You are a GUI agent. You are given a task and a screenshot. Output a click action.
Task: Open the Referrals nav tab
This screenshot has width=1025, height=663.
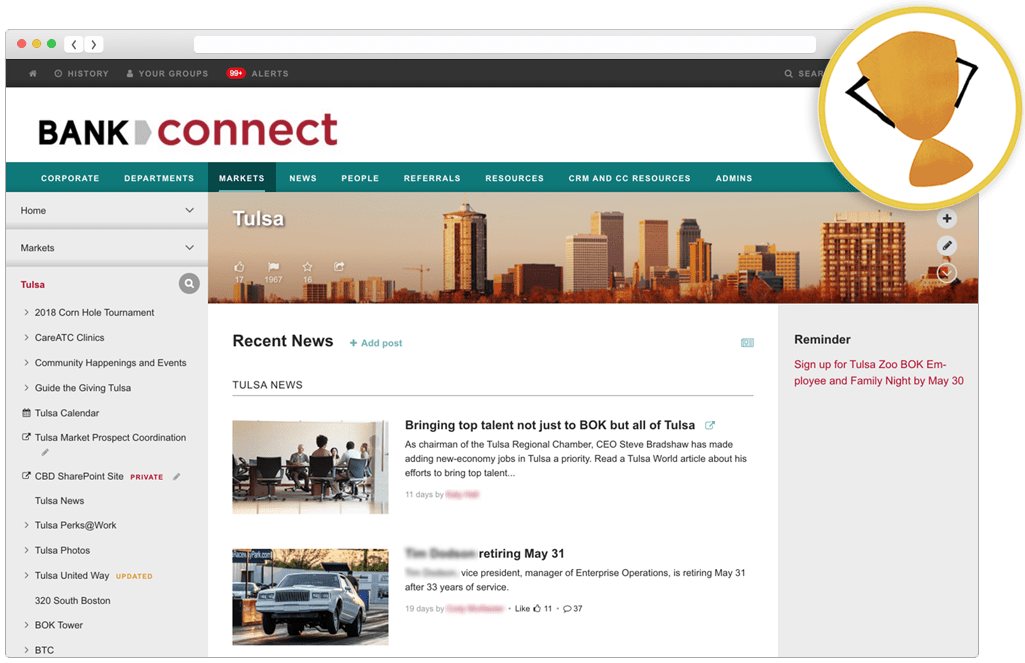432,178
